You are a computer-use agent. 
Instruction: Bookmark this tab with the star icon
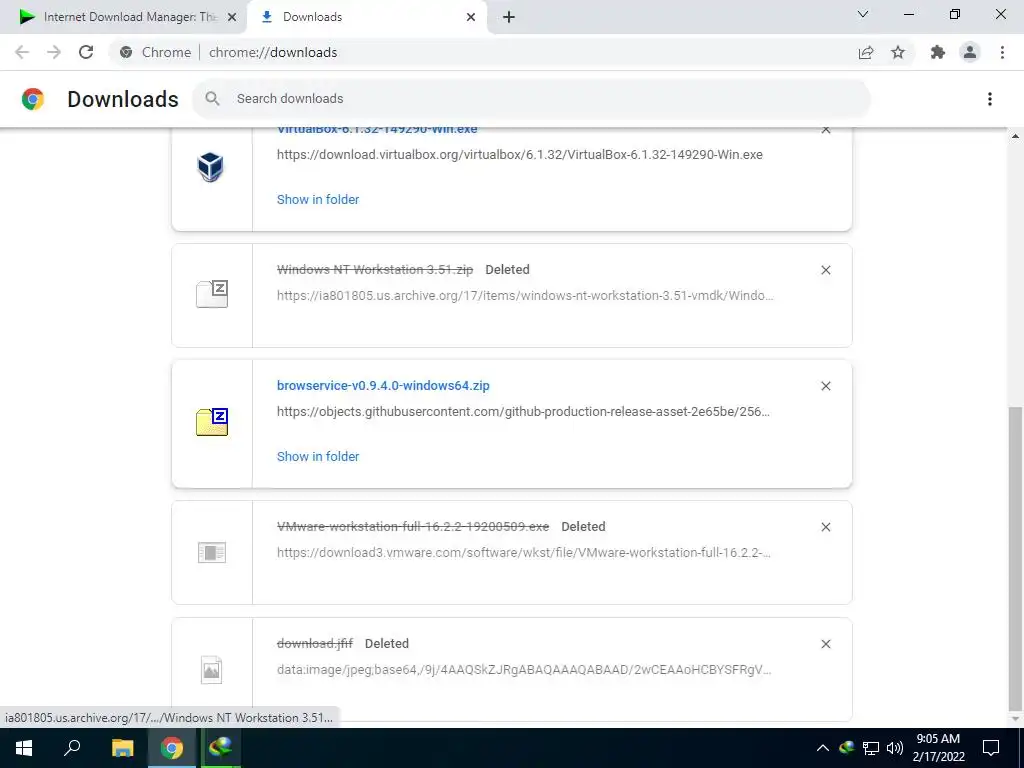click(x=898, y=52)
